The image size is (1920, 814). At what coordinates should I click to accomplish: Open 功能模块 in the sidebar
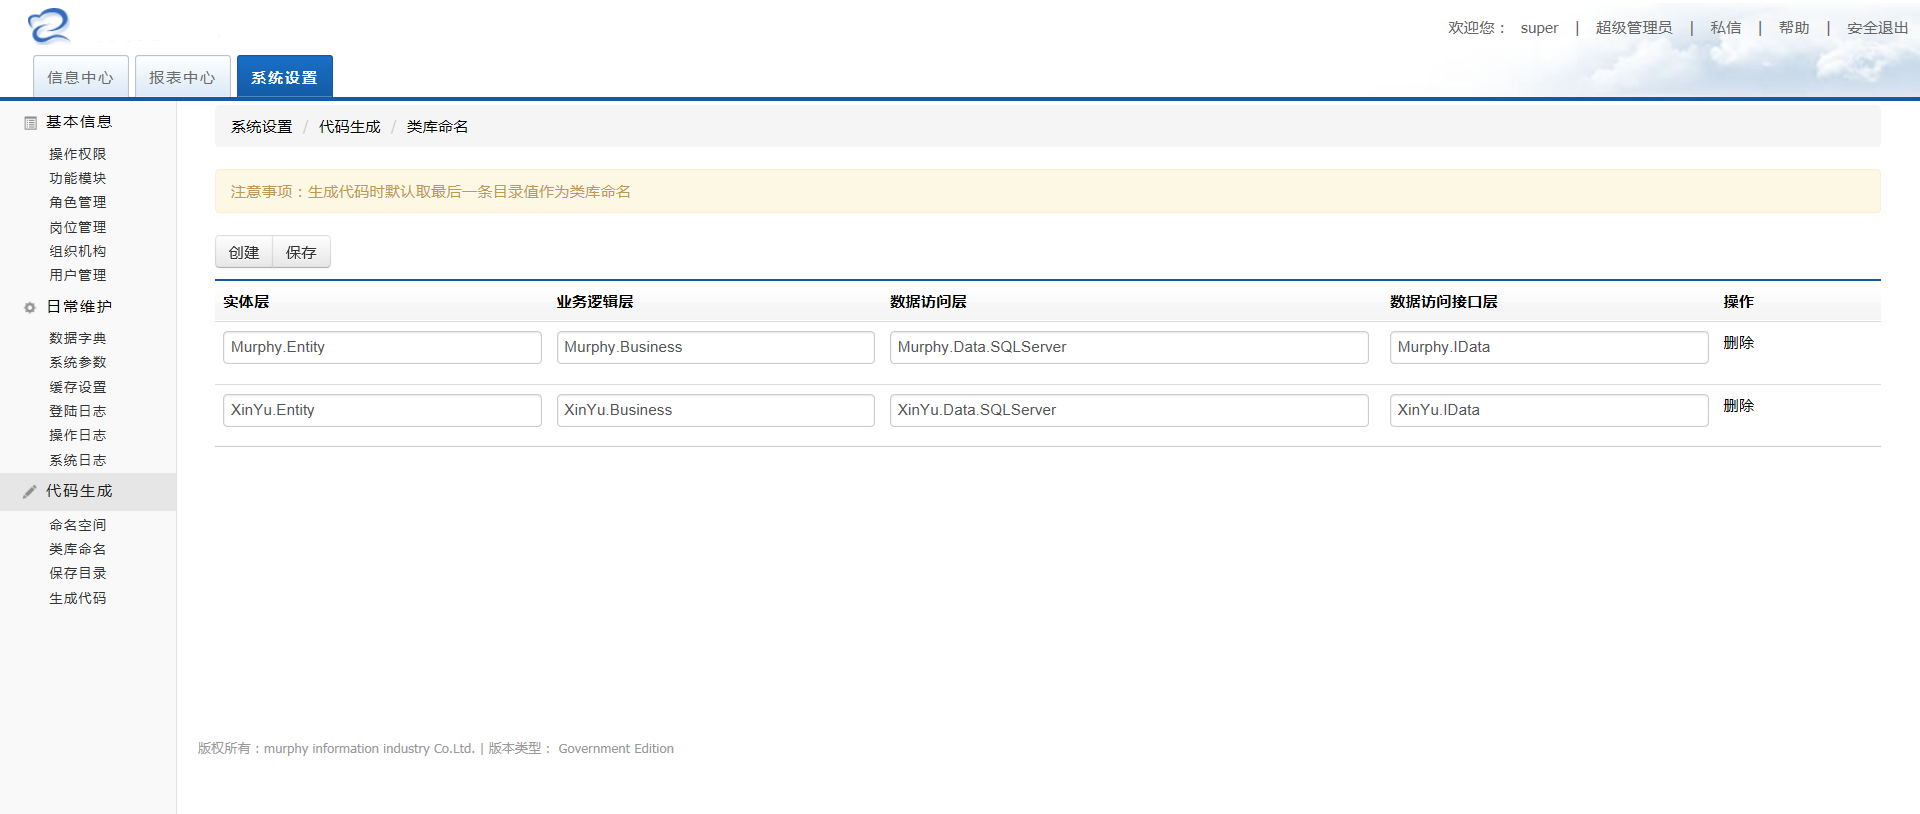78,178
